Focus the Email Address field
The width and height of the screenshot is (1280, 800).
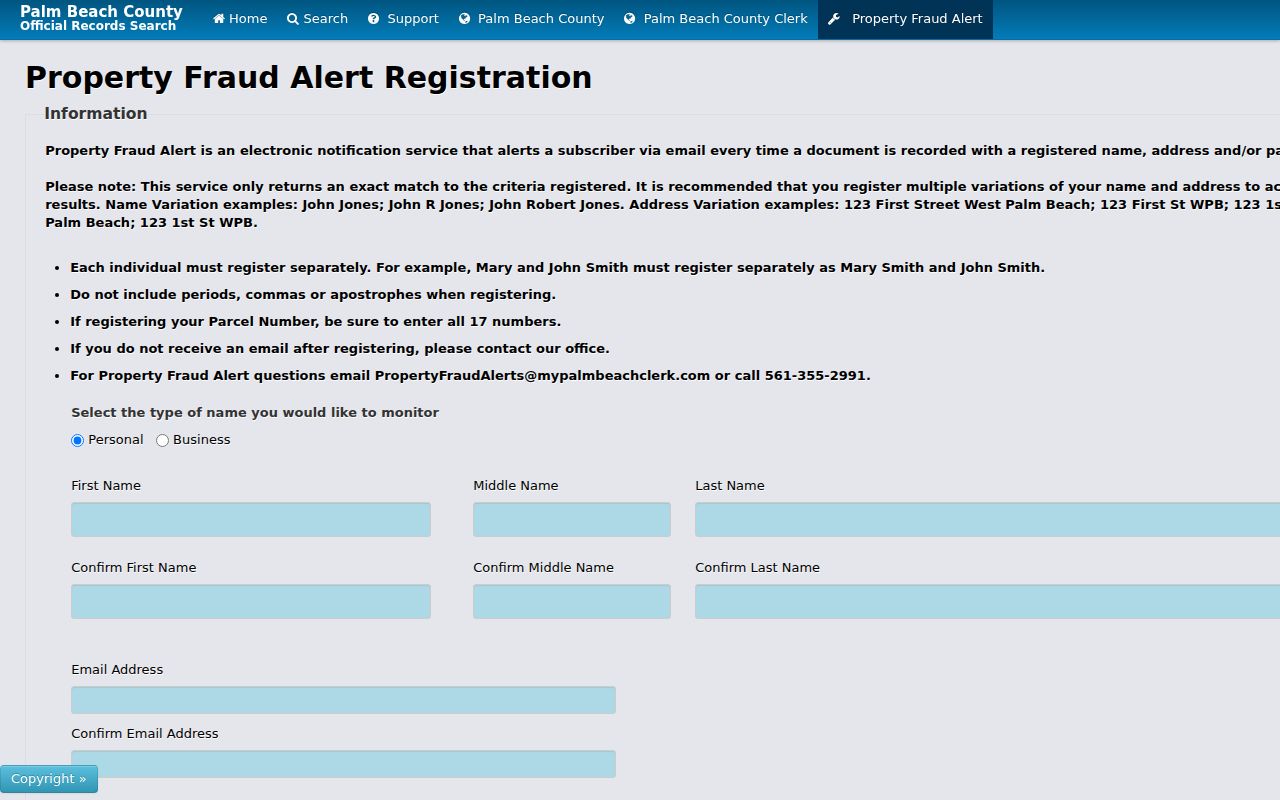pyautogui.click(x=343, y=700)
